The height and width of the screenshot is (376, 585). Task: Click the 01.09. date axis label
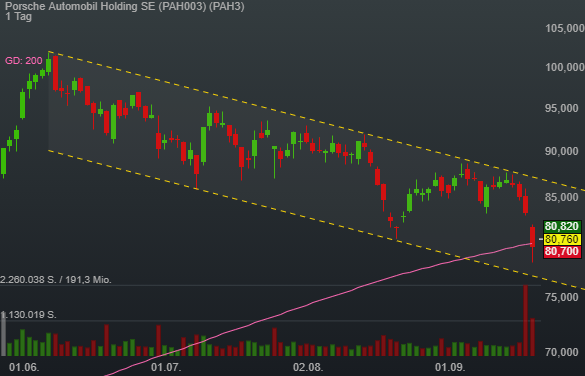(450, 367)
